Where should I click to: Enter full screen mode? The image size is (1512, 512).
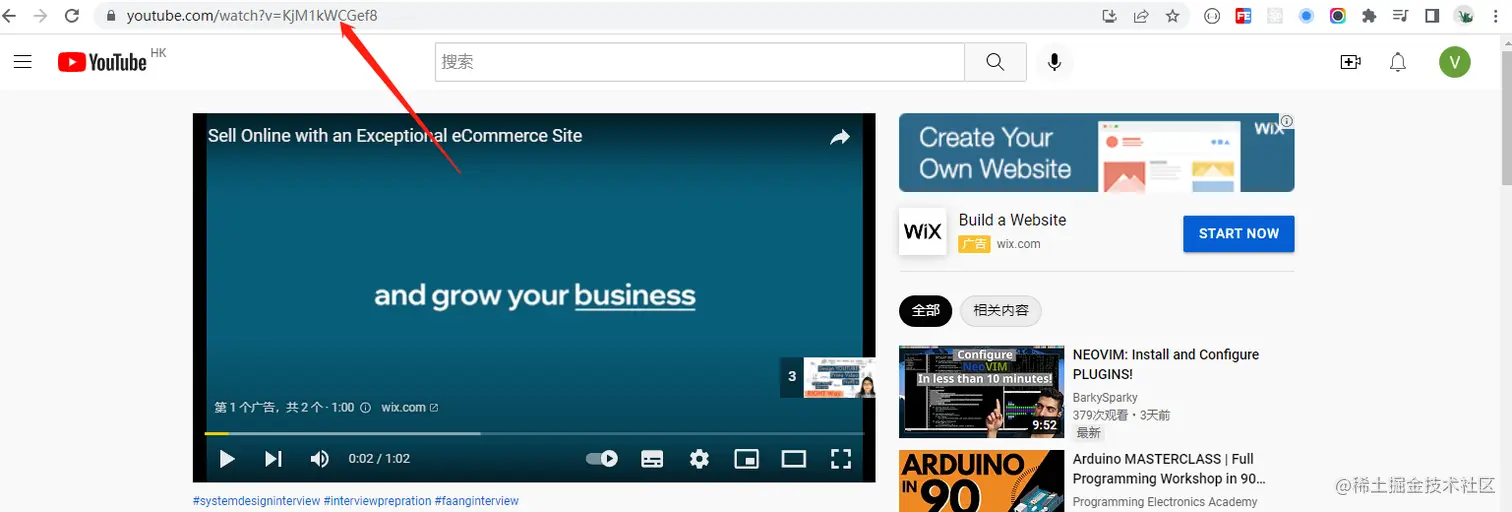point(841,459)
